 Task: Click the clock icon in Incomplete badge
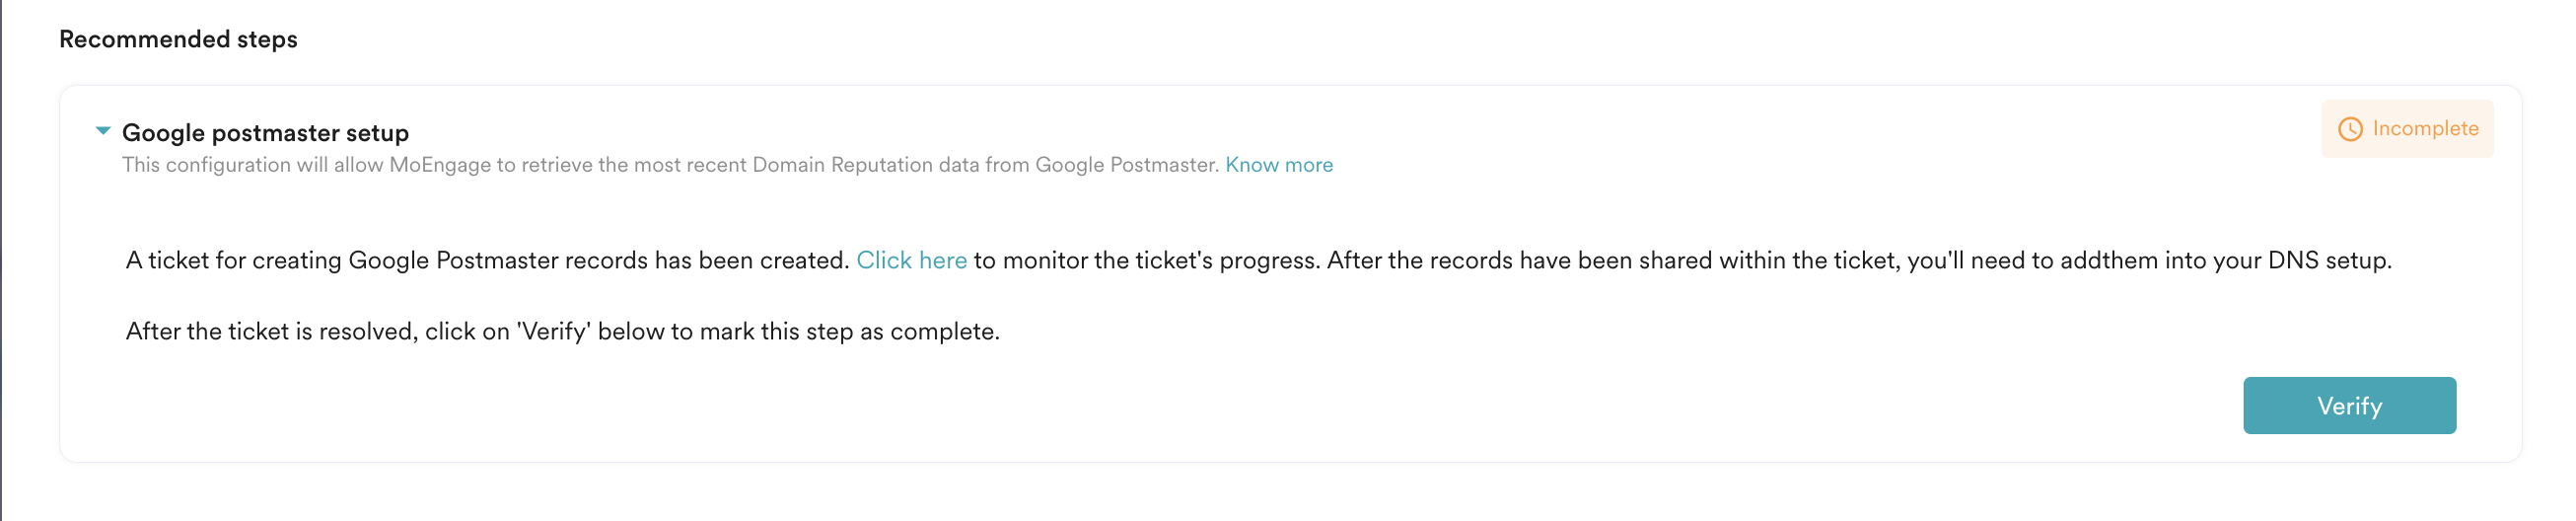click(2350, 129)
